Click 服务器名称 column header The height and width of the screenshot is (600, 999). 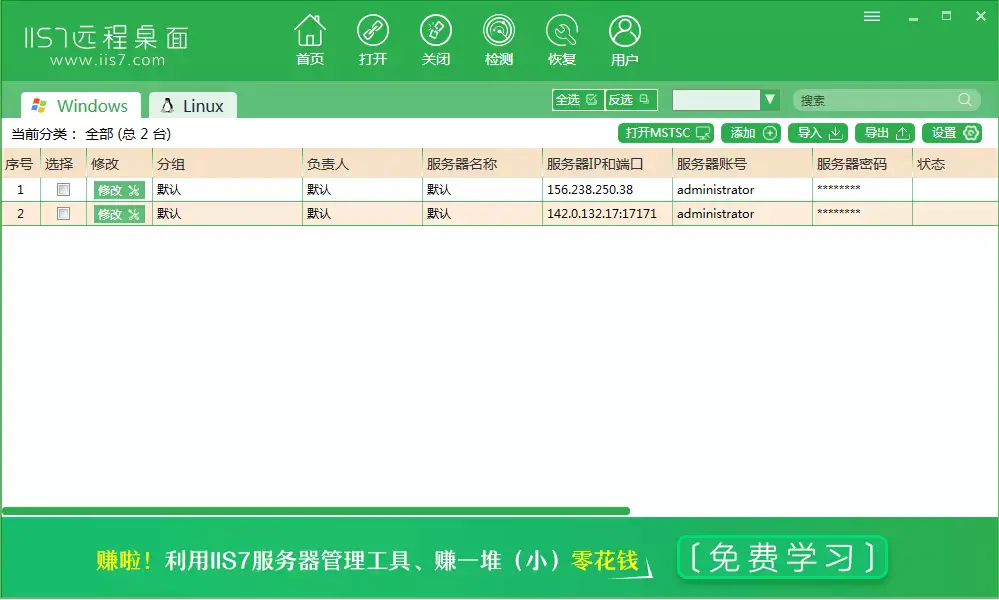482,164
